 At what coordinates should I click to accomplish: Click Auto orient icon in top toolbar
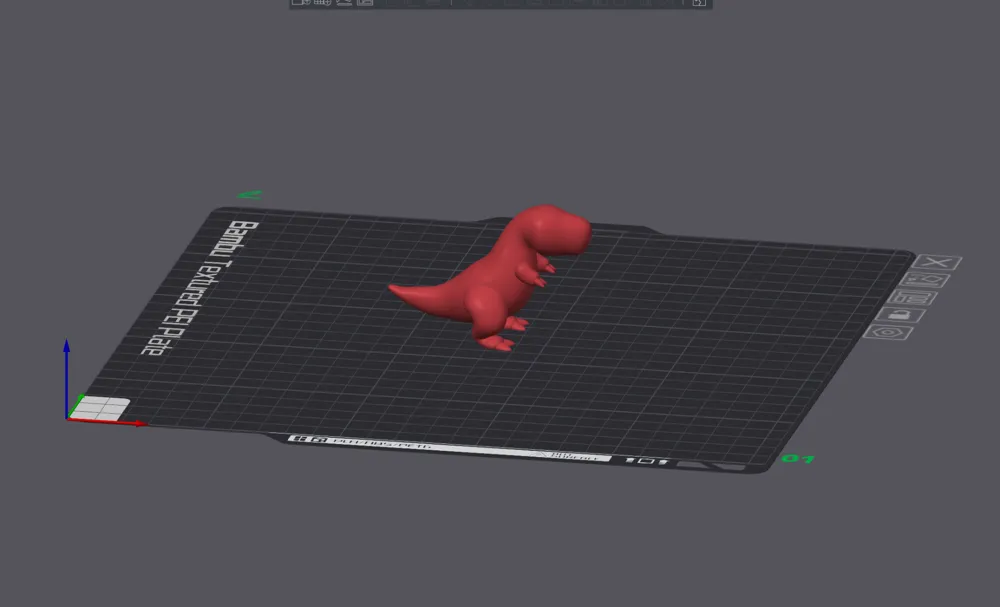(344, 2)
